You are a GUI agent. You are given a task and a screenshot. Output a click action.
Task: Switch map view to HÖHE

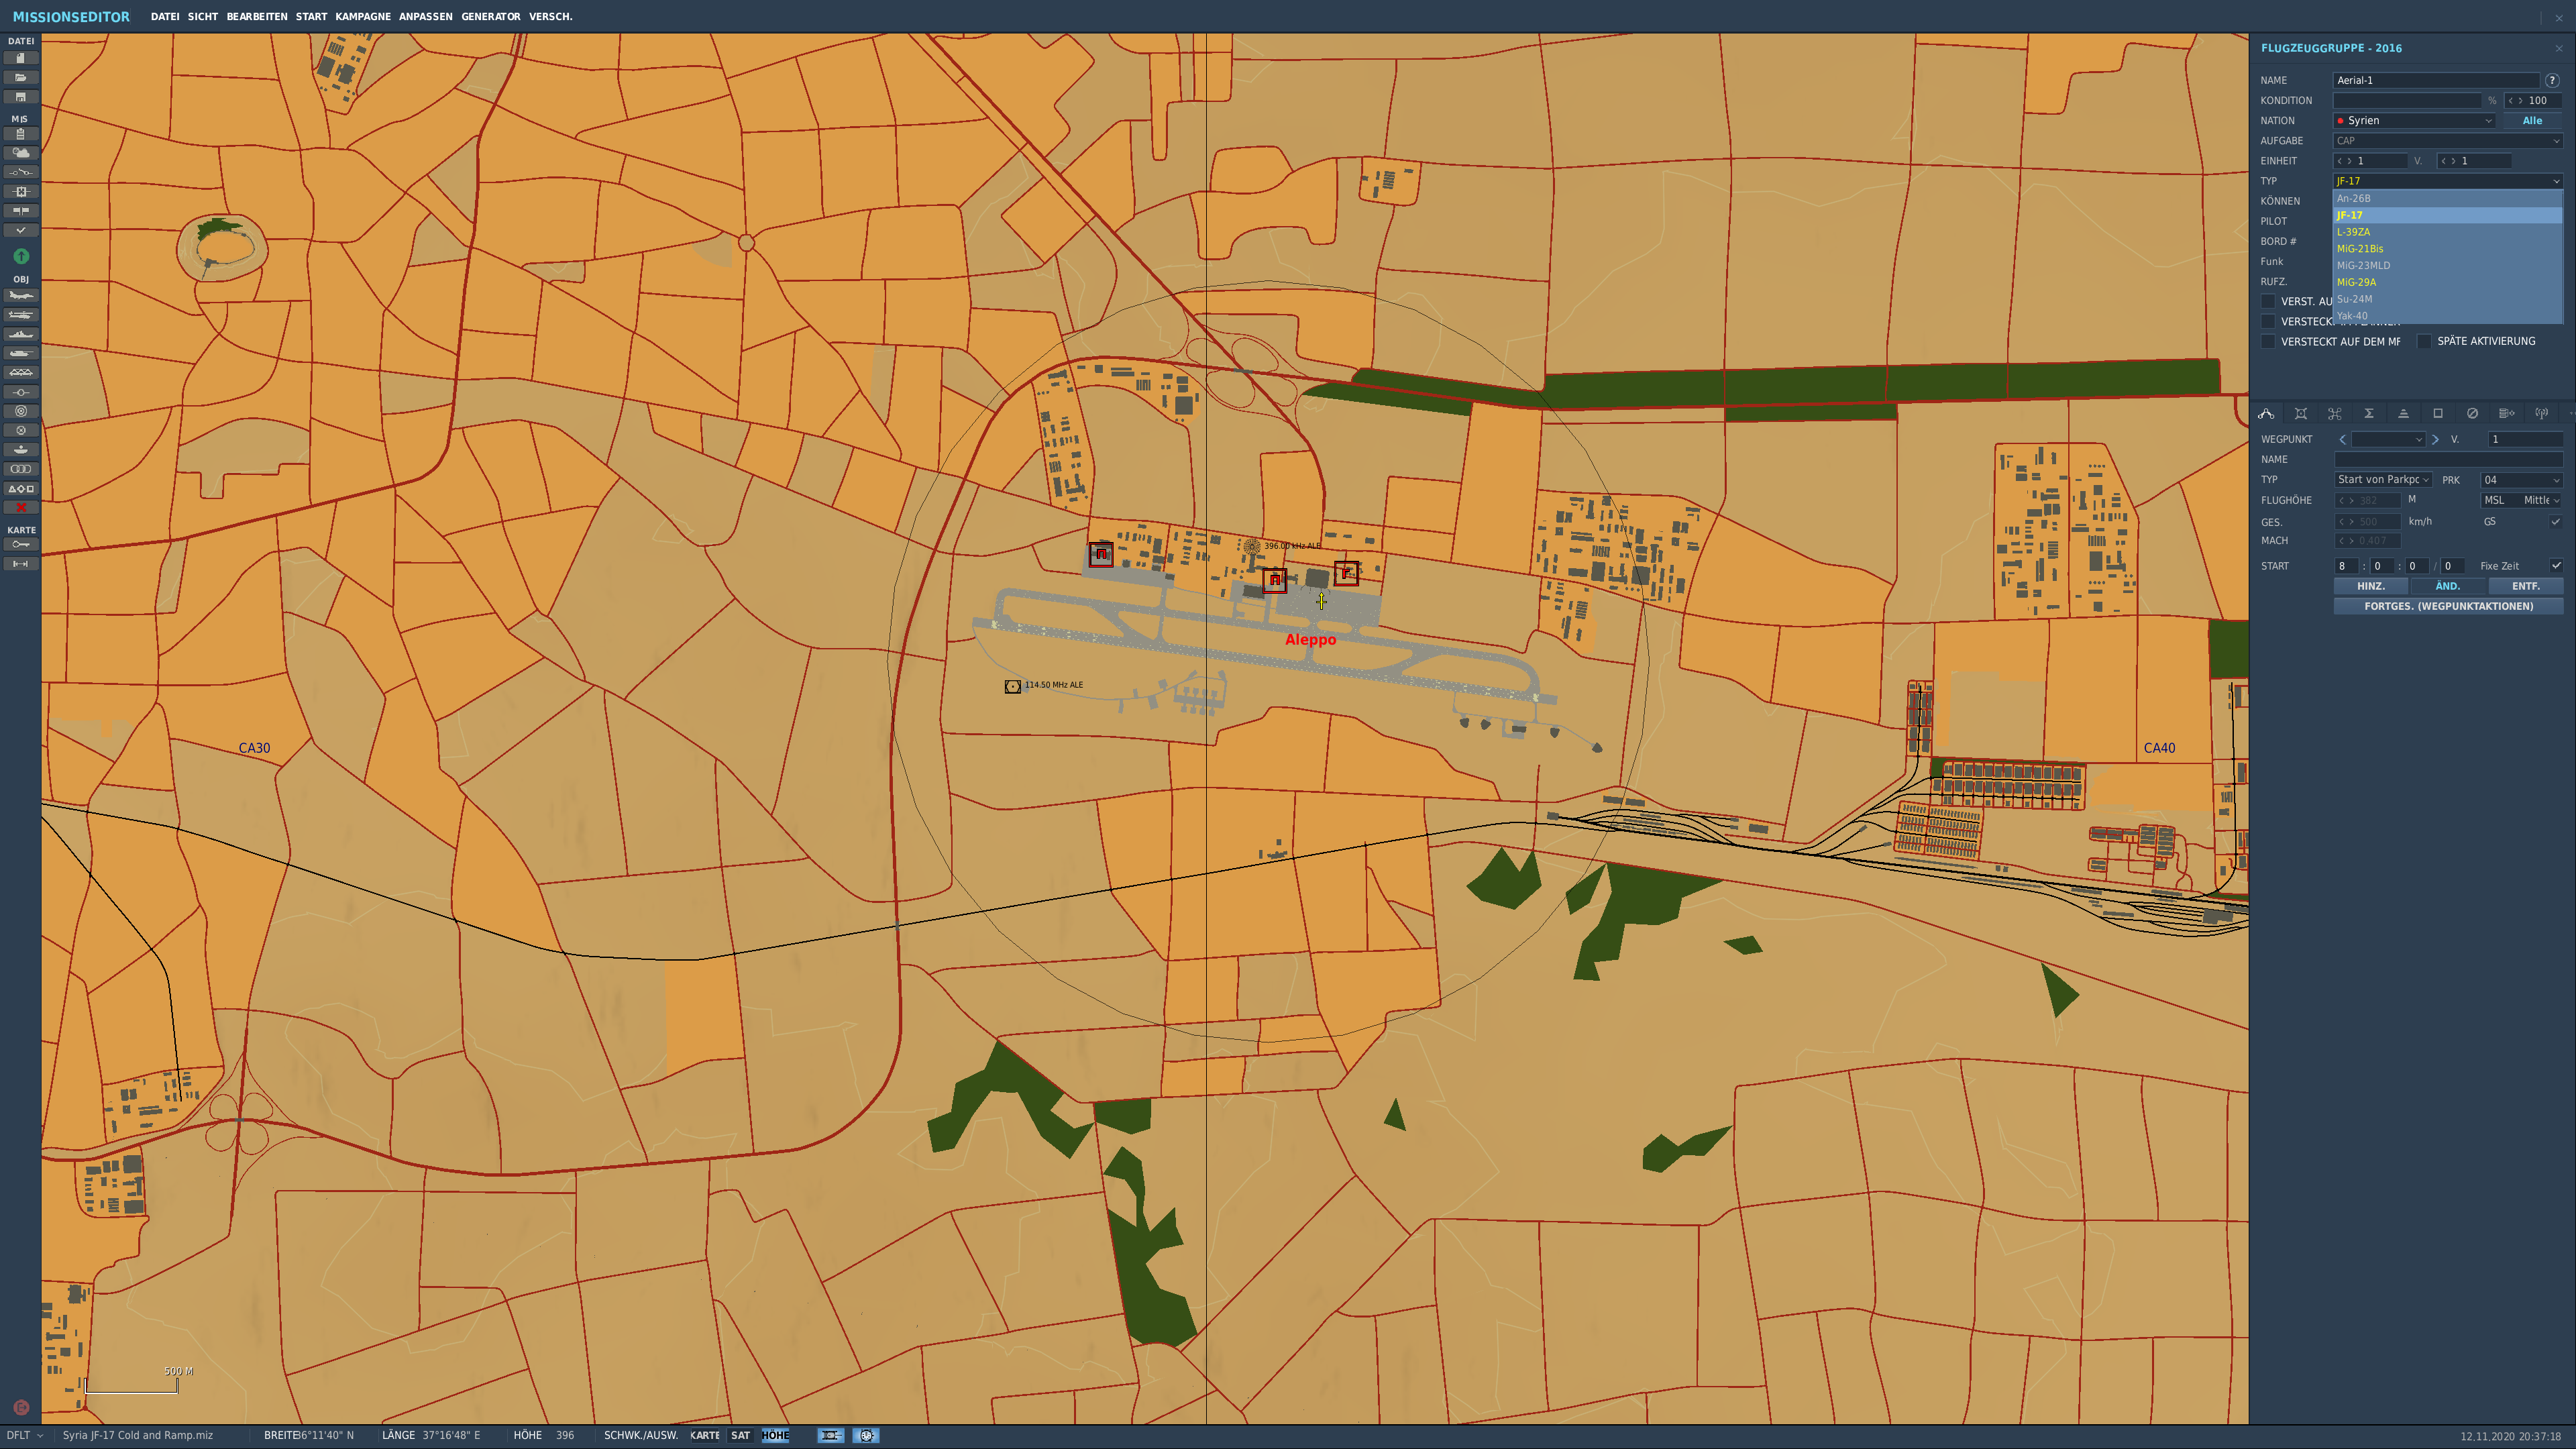775,1435
